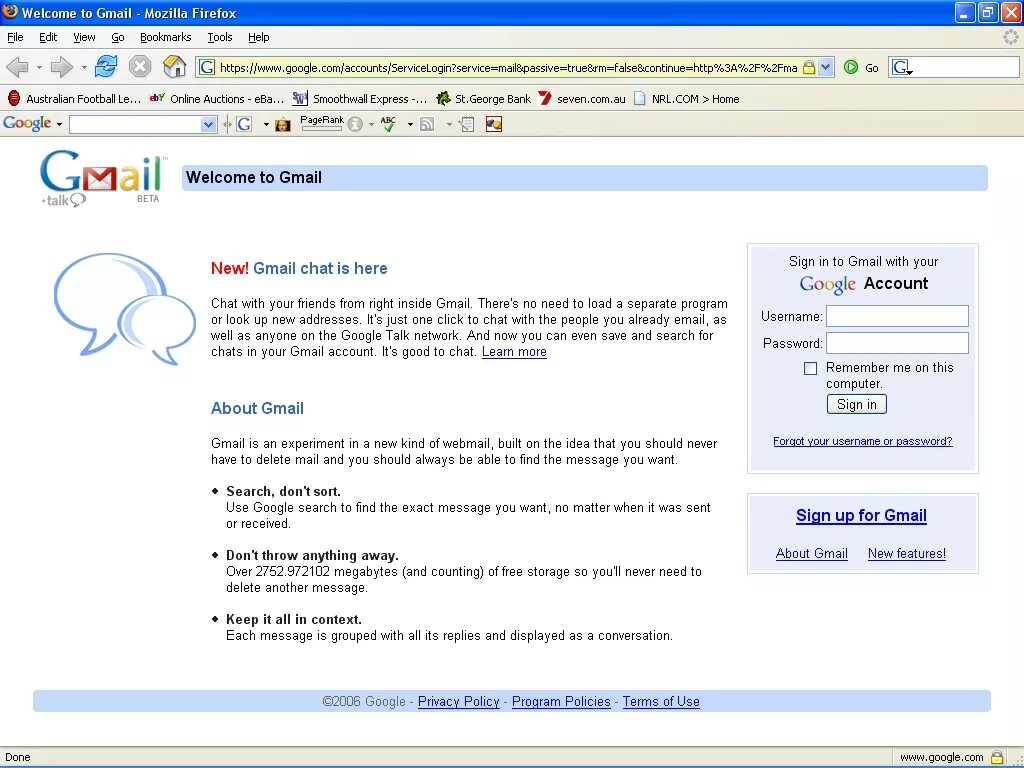Open the RSS subscribe dropdown arrow
Viewport: 1024px width, 768px height.
click(x=449, y=124)
